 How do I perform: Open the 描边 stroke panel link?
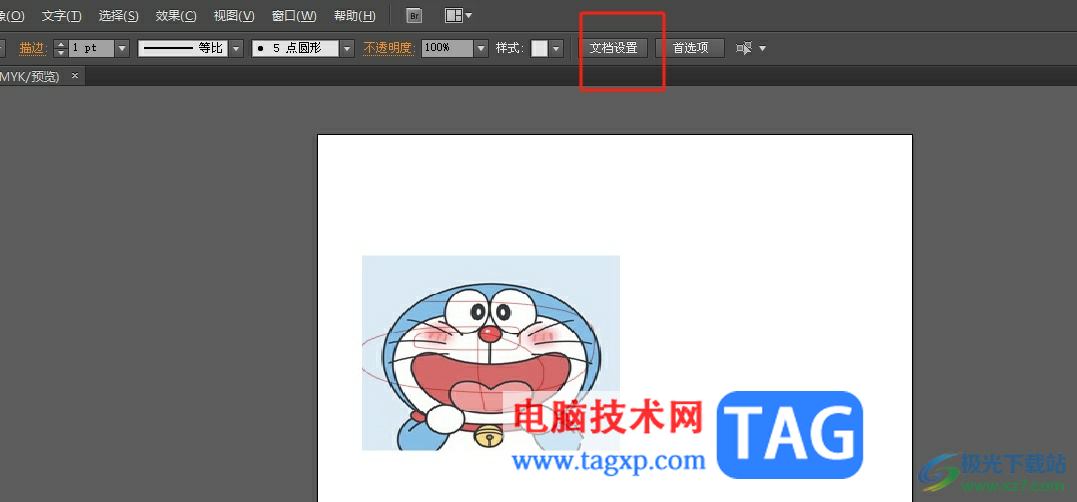point(32,48)
